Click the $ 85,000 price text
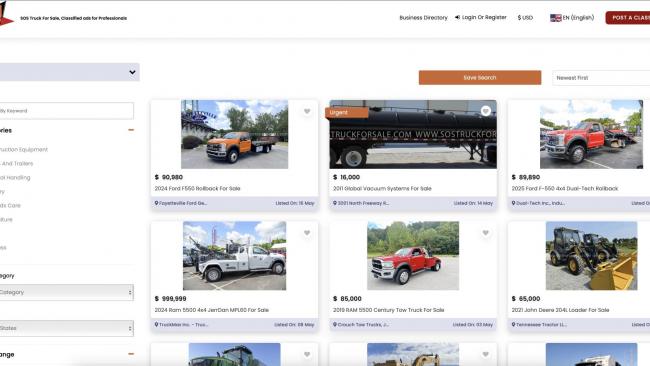The height and width of the screenshot is (366, 650). tap(347, 299)
